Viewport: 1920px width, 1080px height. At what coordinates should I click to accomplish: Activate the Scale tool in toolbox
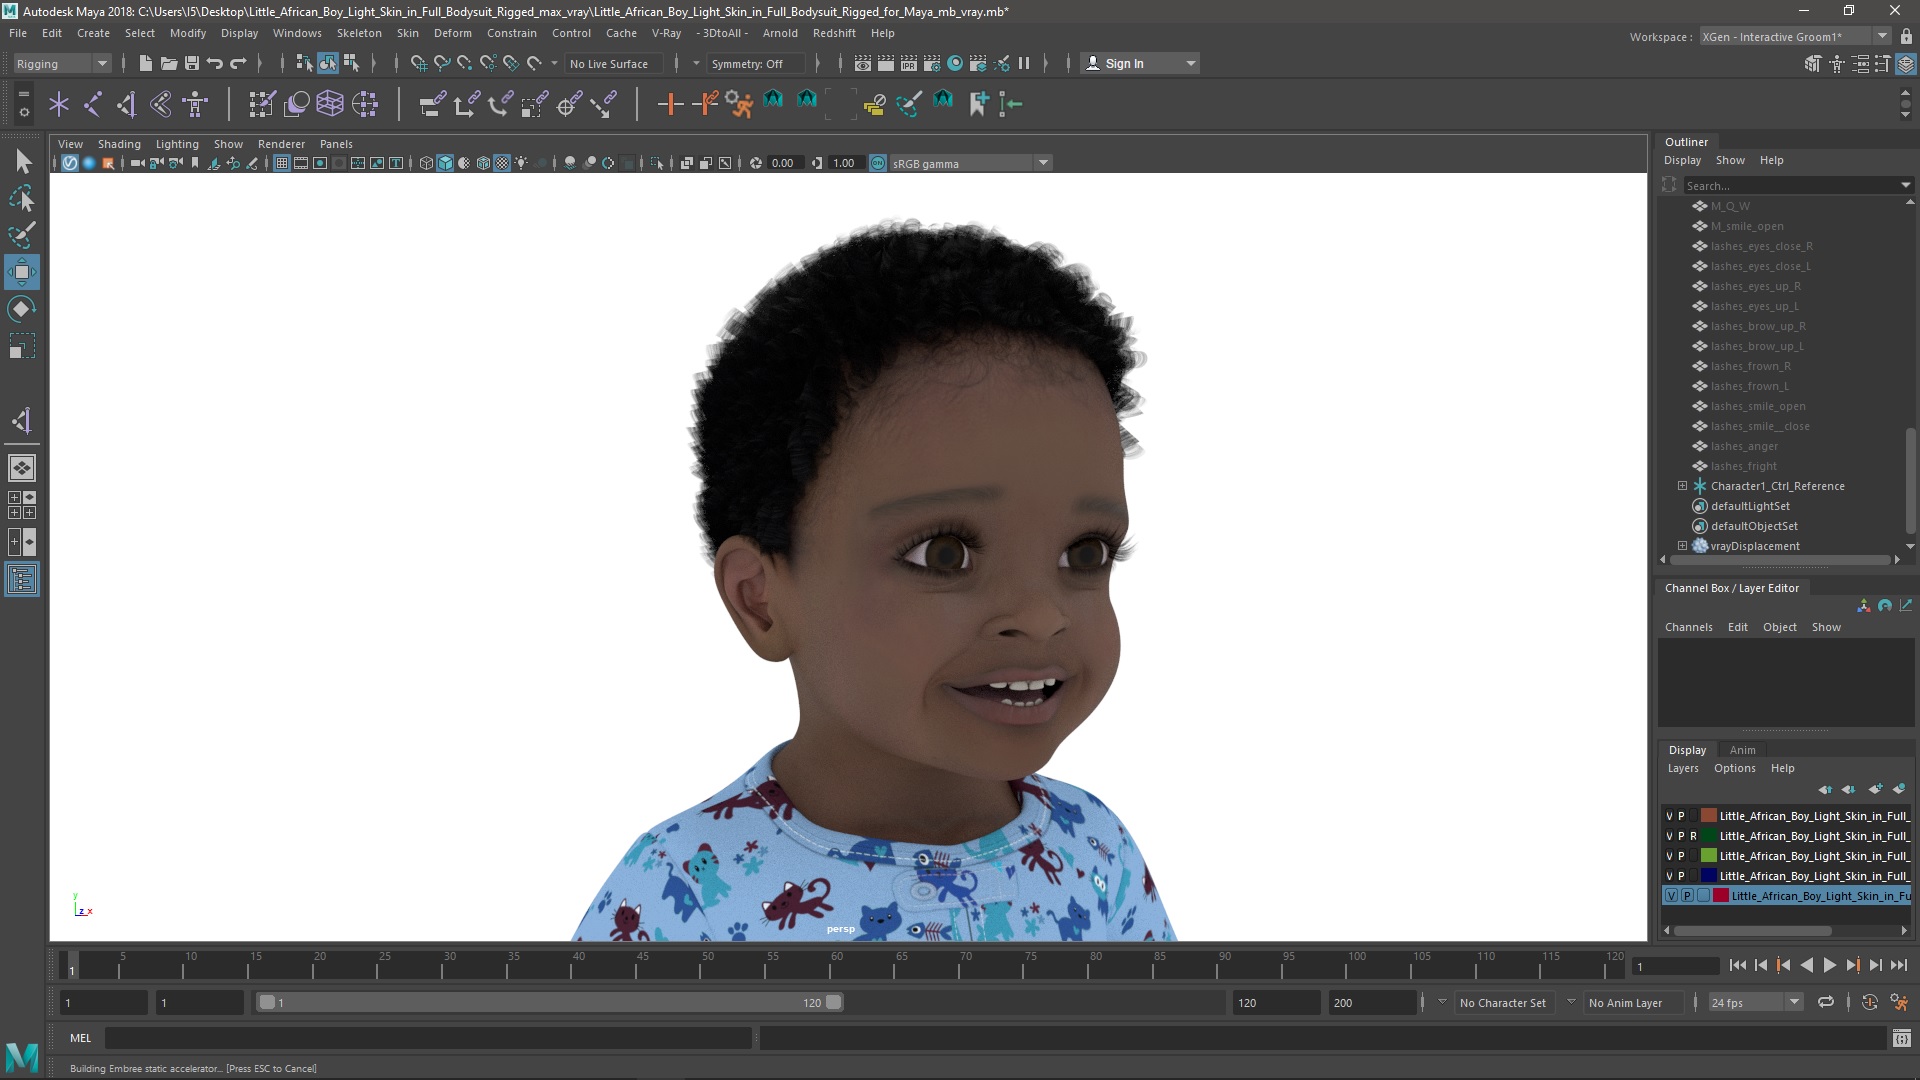click(x=22, y=346)
